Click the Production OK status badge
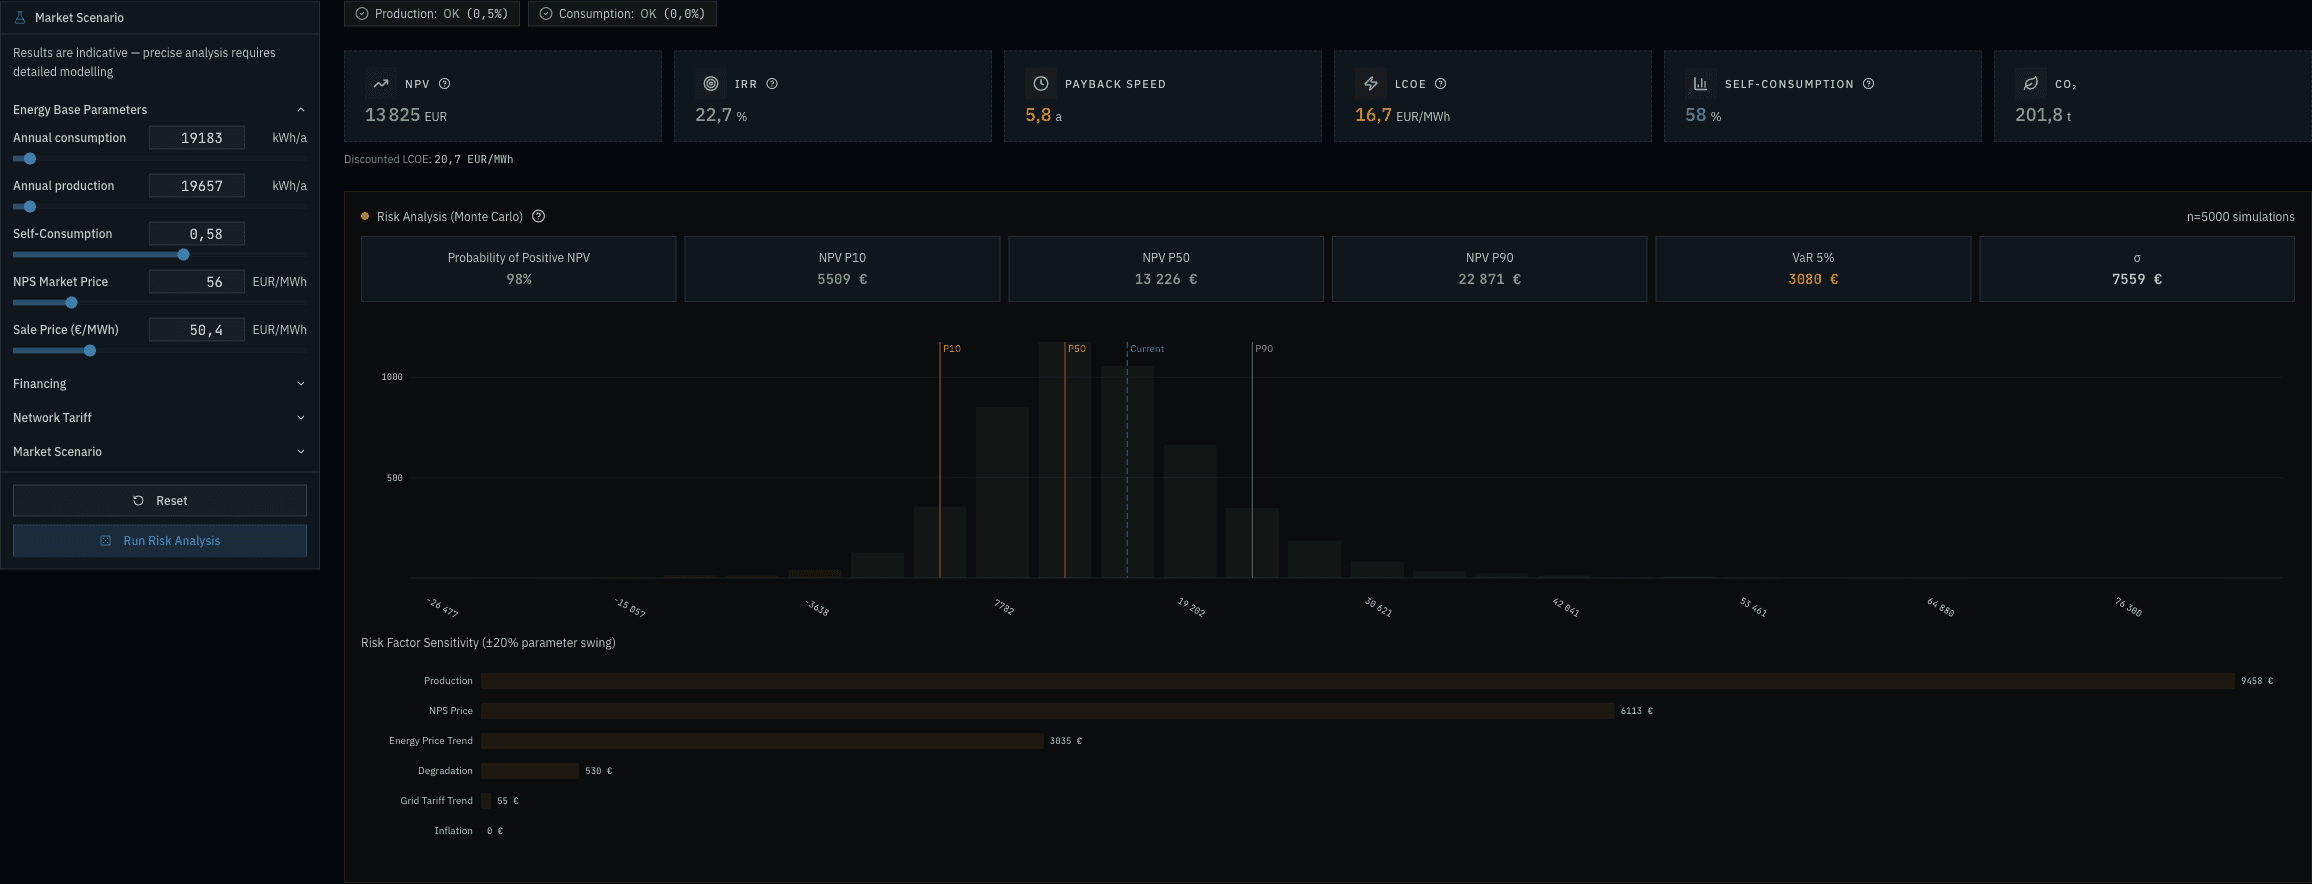The image size is (2312, 884). [432, 14]
